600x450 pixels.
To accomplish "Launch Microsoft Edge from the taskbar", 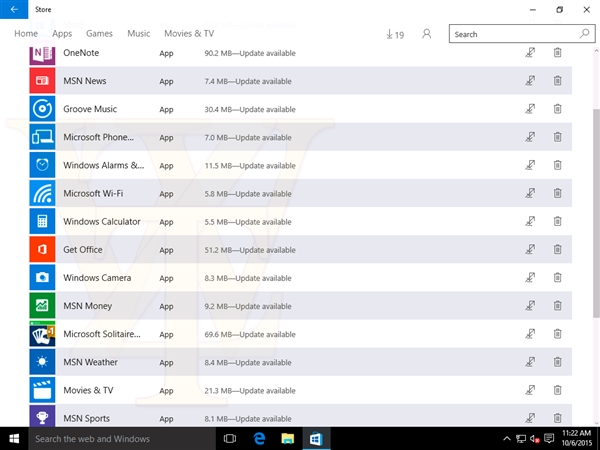I will pos(258,439).
